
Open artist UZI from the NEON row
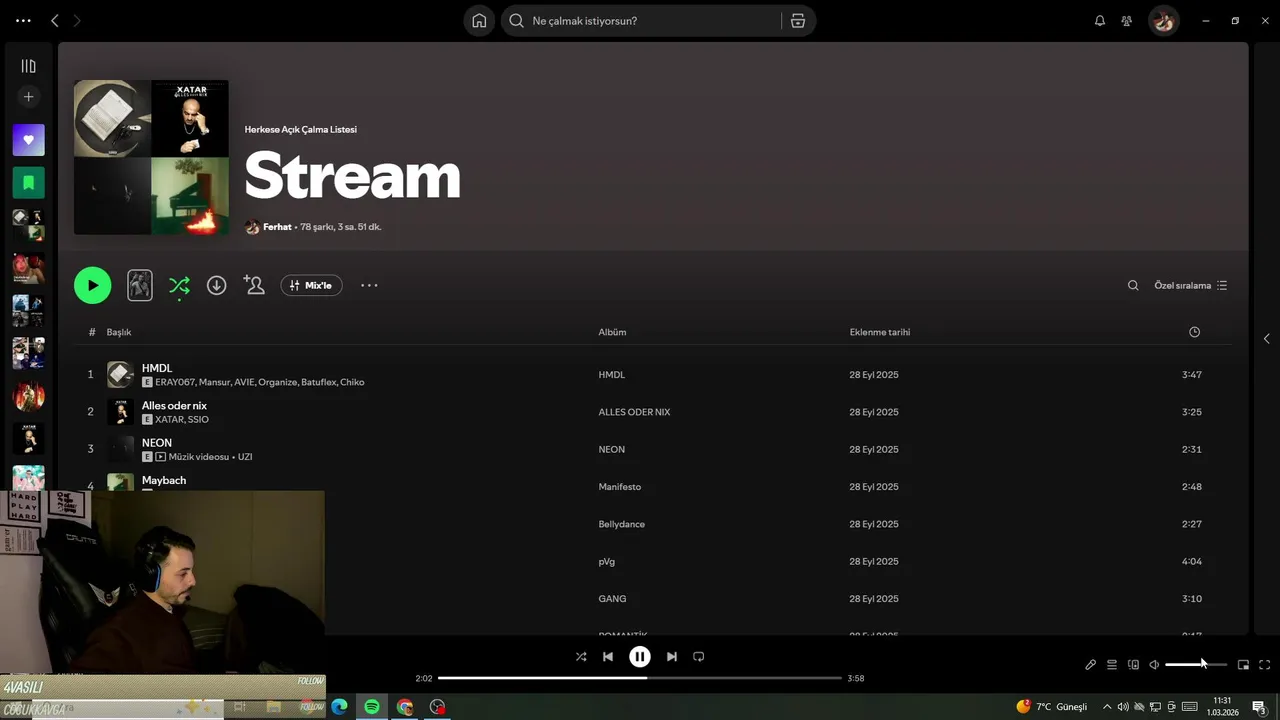click(245, 457)
